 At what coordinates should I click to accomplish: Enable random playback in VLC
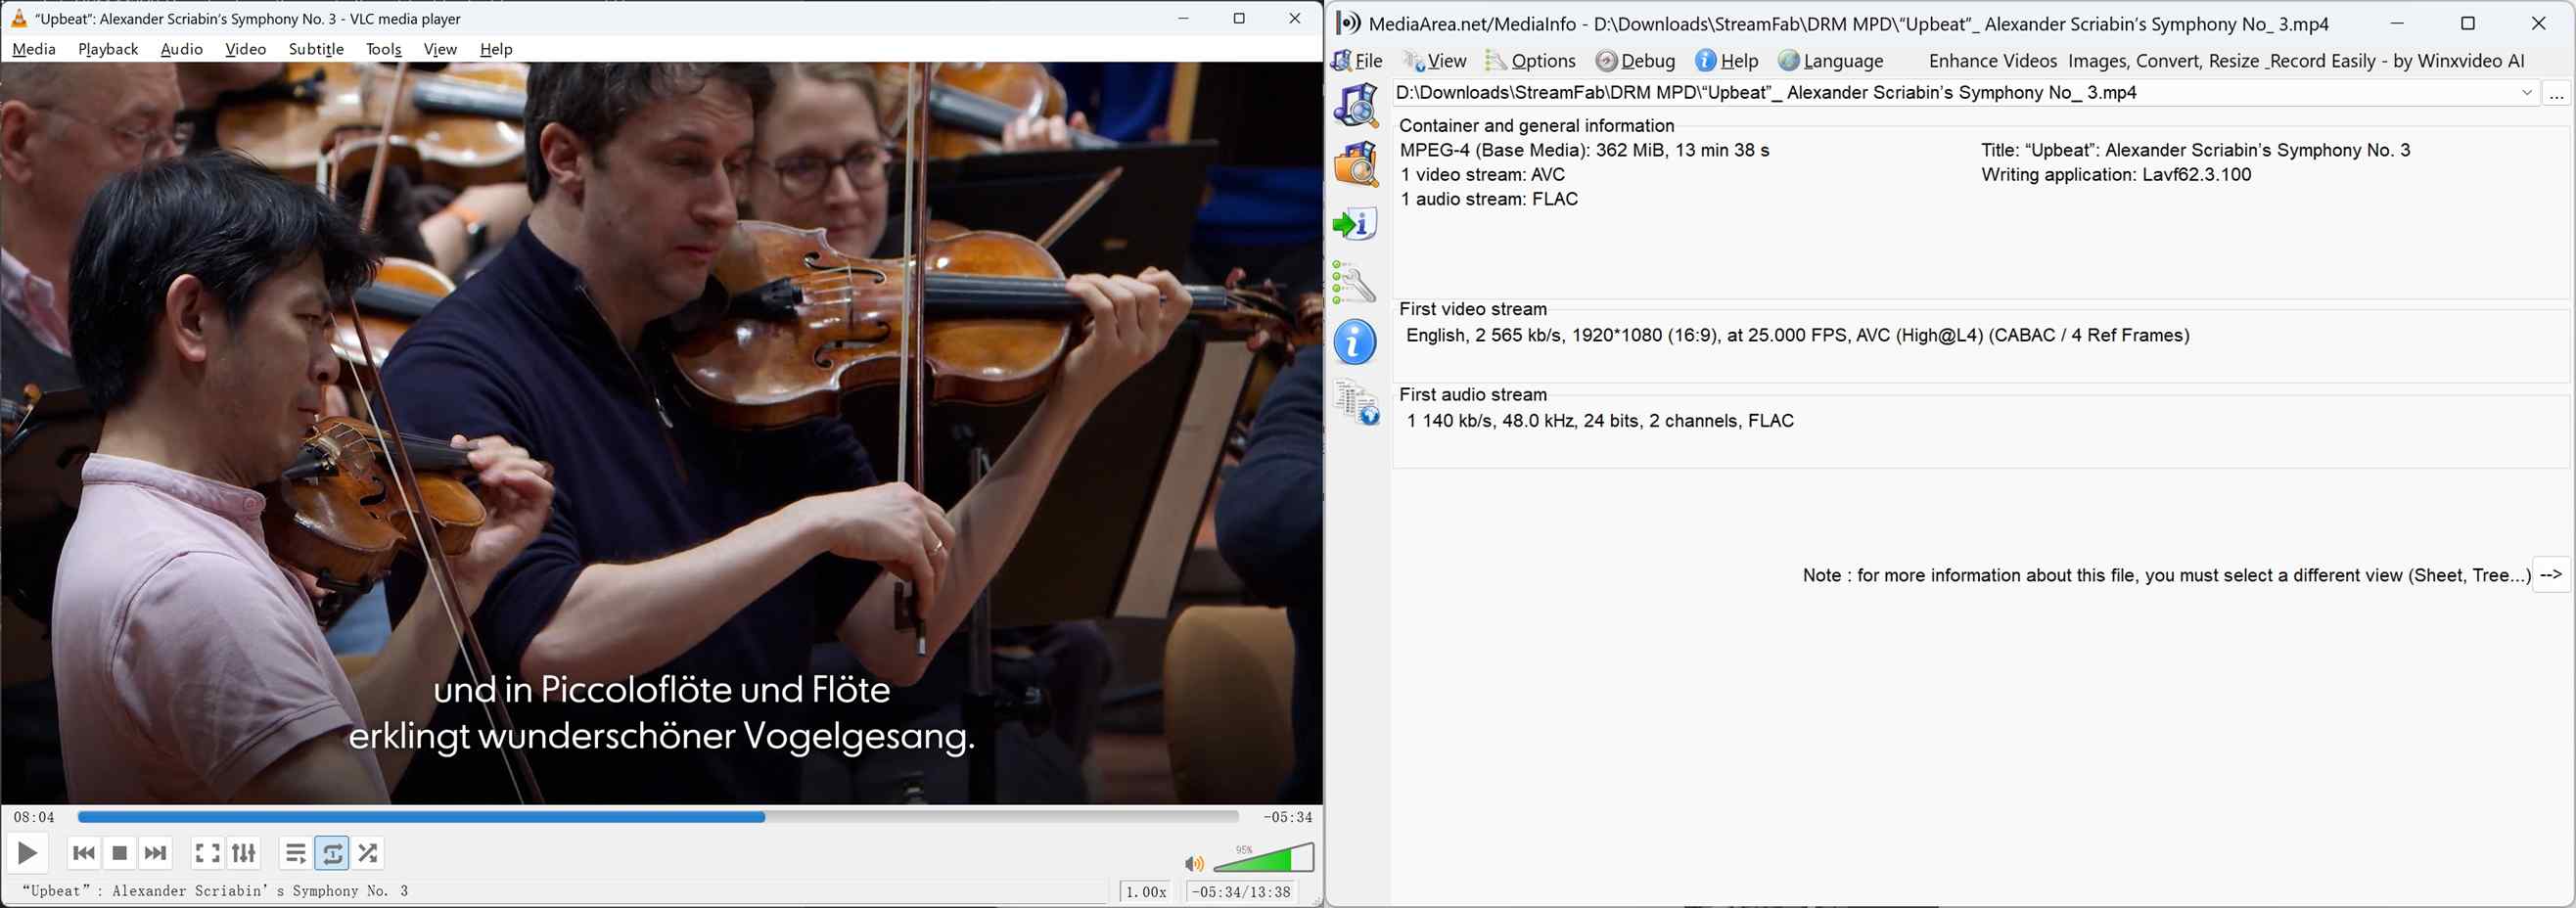(x=367, y=853)
